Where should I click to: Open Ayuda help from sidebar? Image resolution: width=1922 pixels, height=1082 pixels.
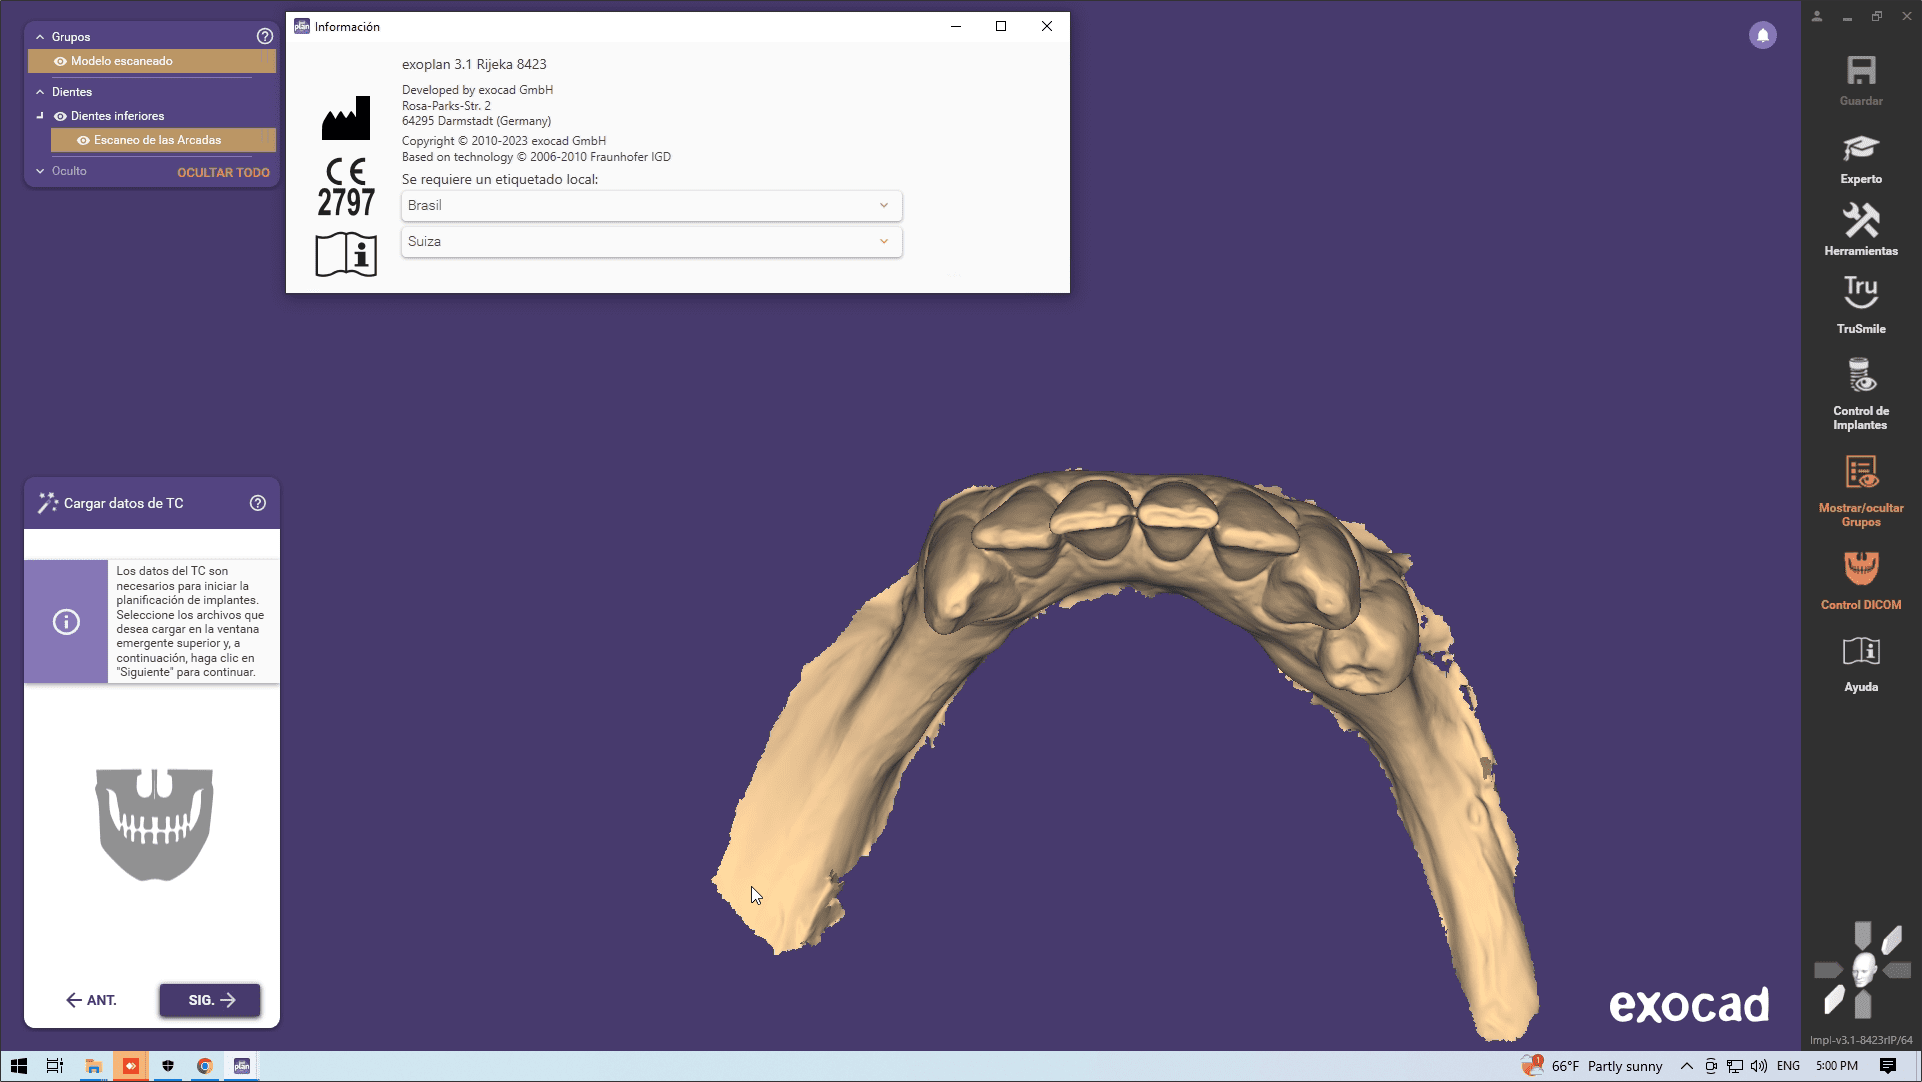1860,664
